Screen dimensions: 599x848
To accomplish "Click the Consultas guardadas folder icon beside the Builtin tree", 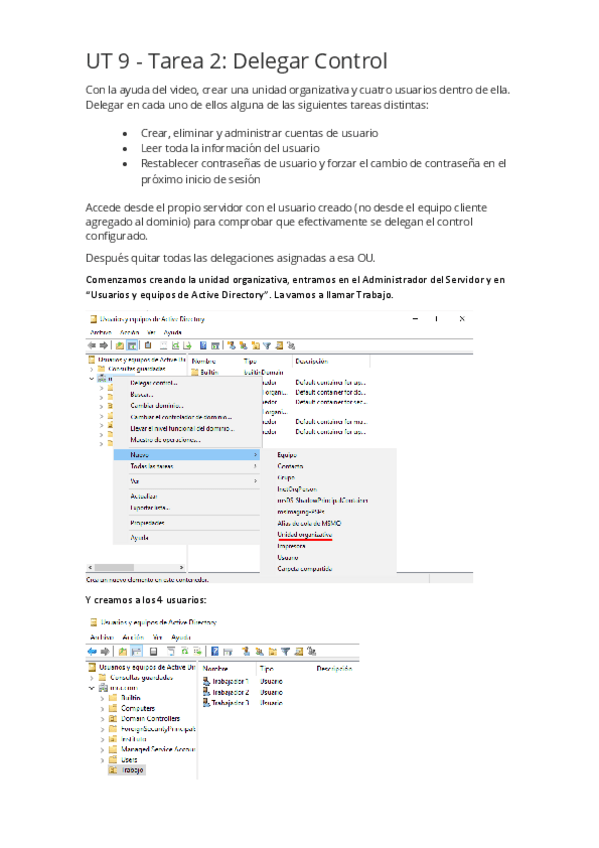I will 102,677.
